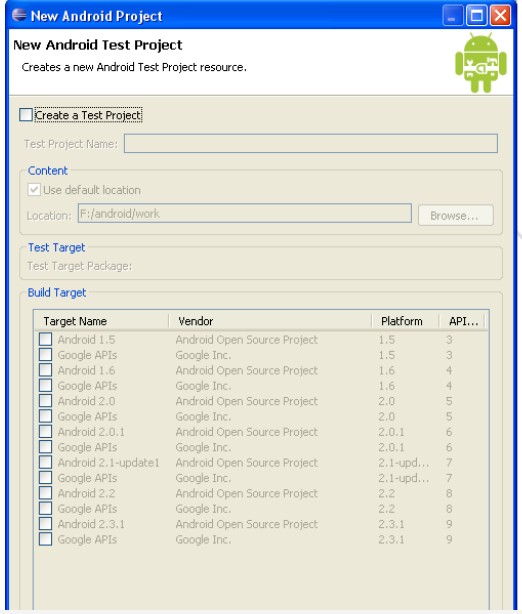This screenshot has height=614, width=522.
Task: Check Google APIs for platform 2.3.1
Action: 45,539
